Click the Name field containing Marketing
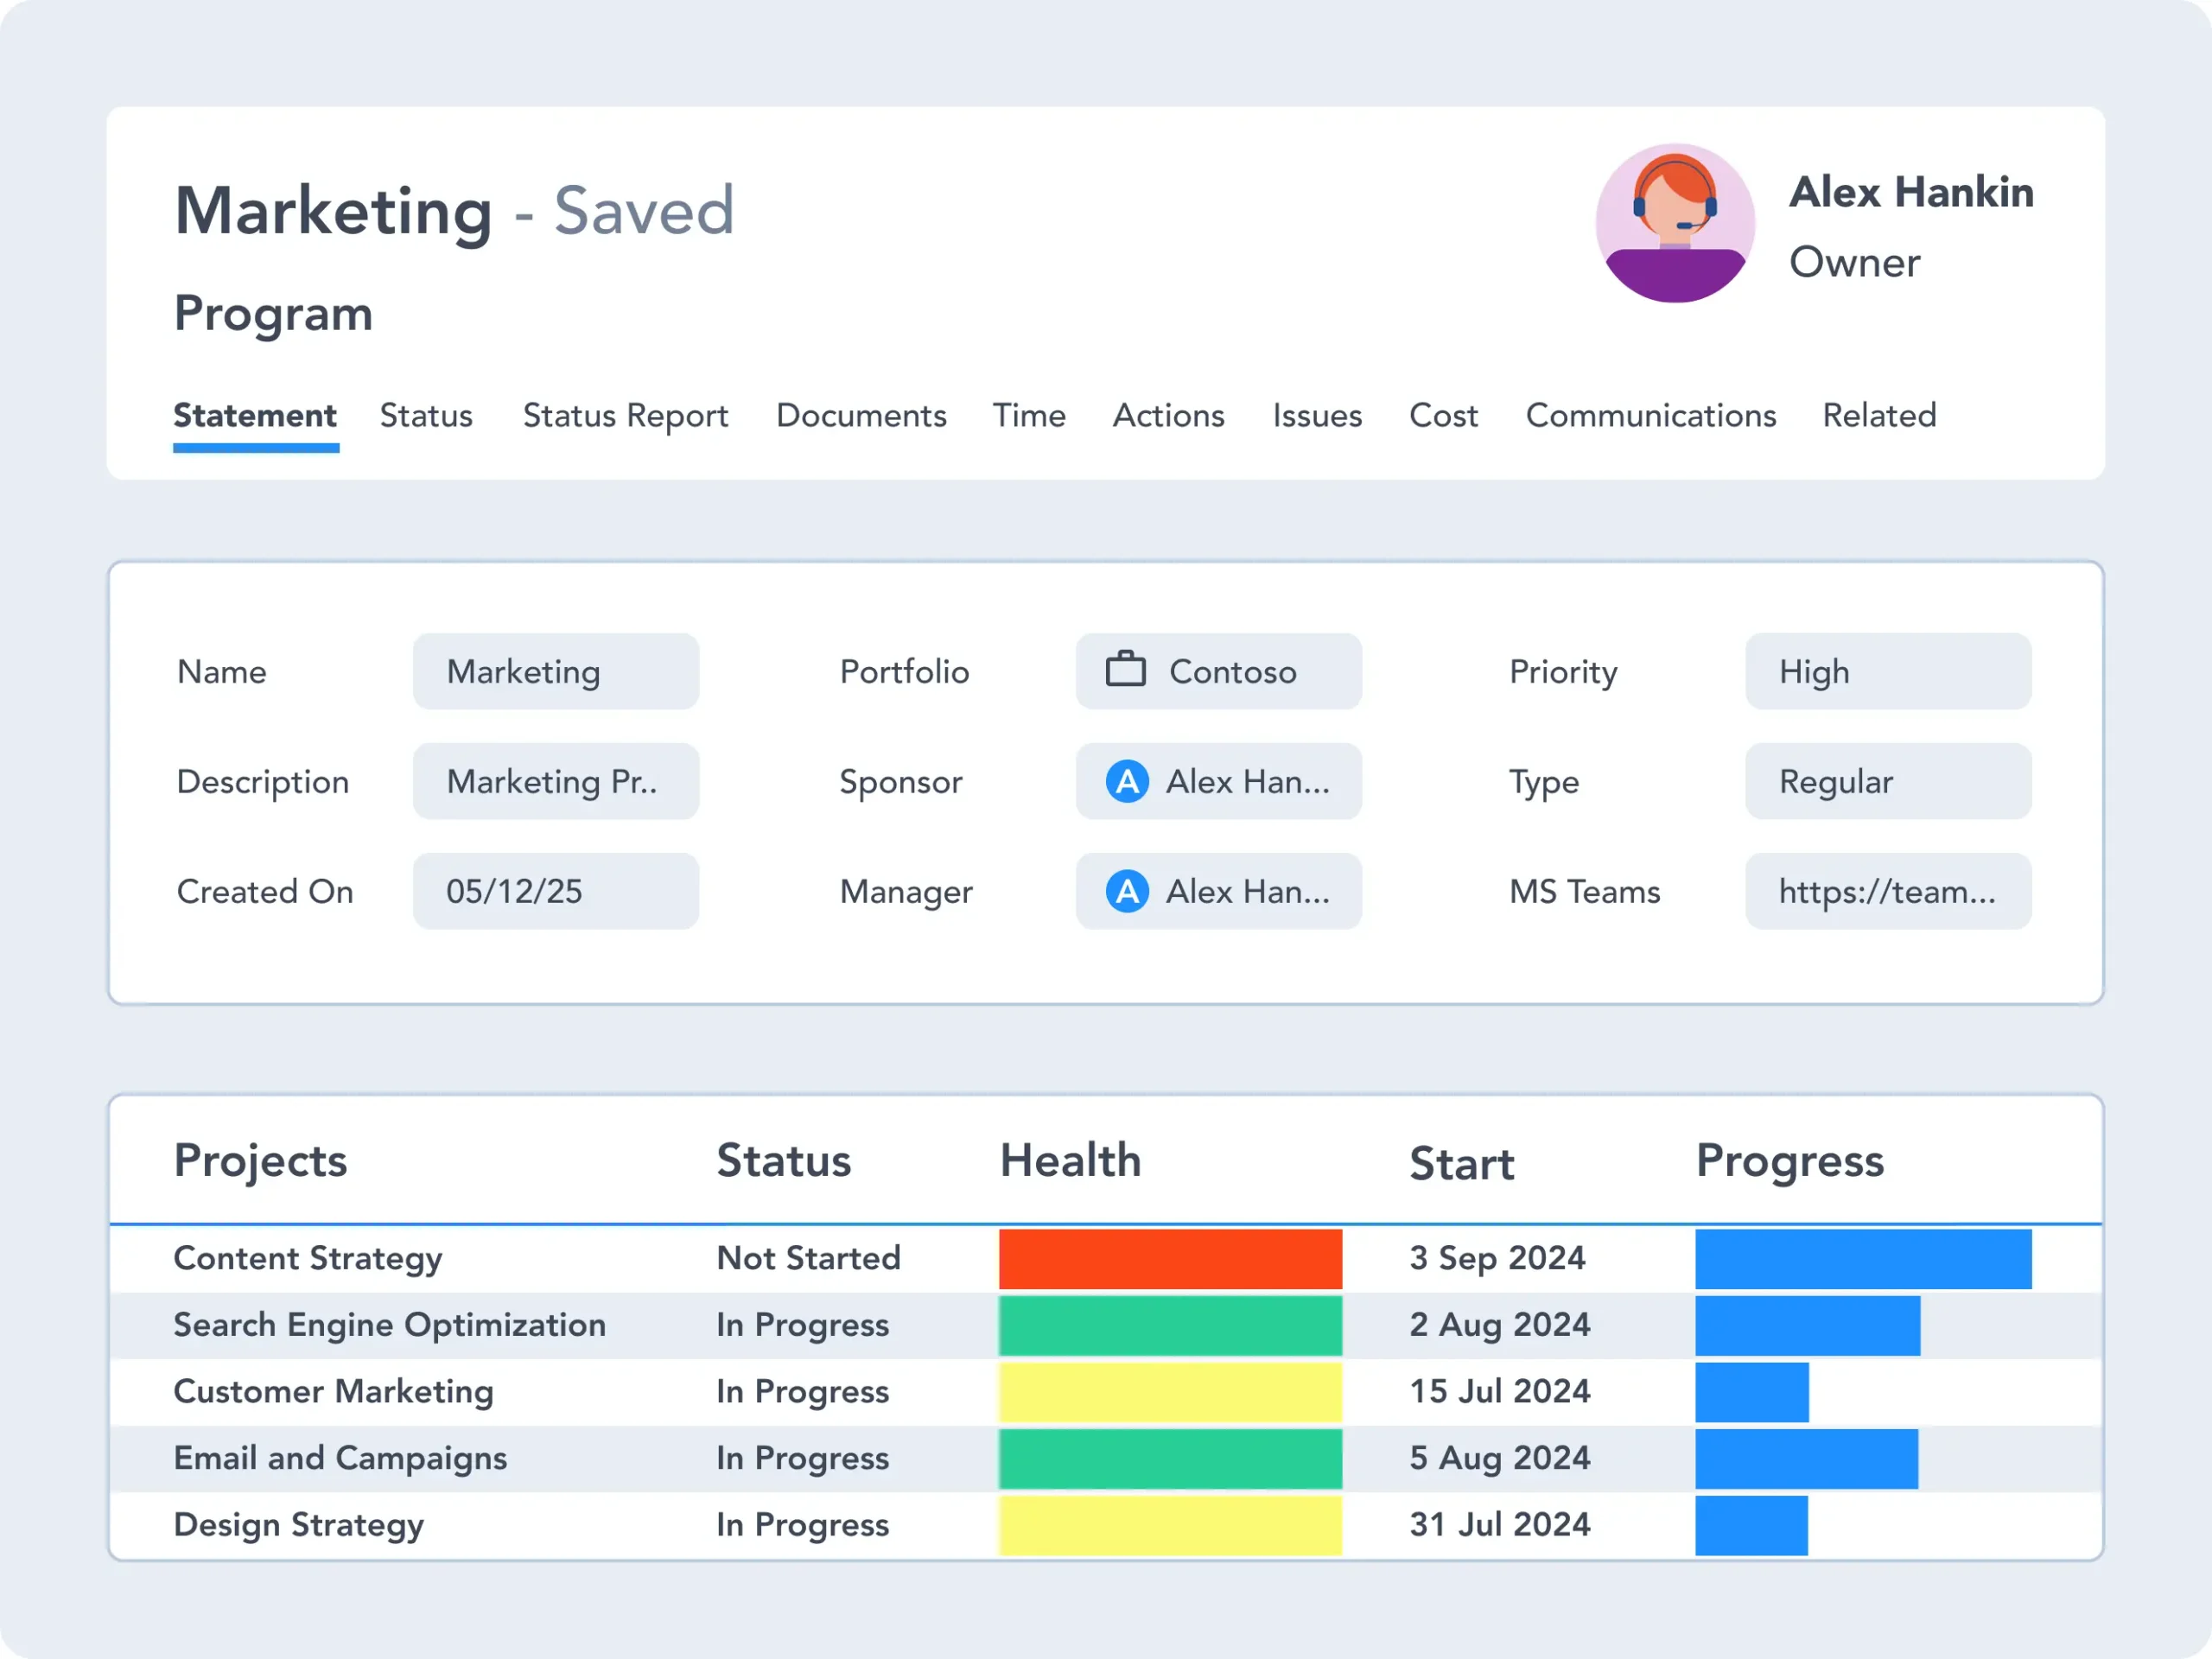The width and height of the screenshot is (2212, 1659). (x=555, y=671)
